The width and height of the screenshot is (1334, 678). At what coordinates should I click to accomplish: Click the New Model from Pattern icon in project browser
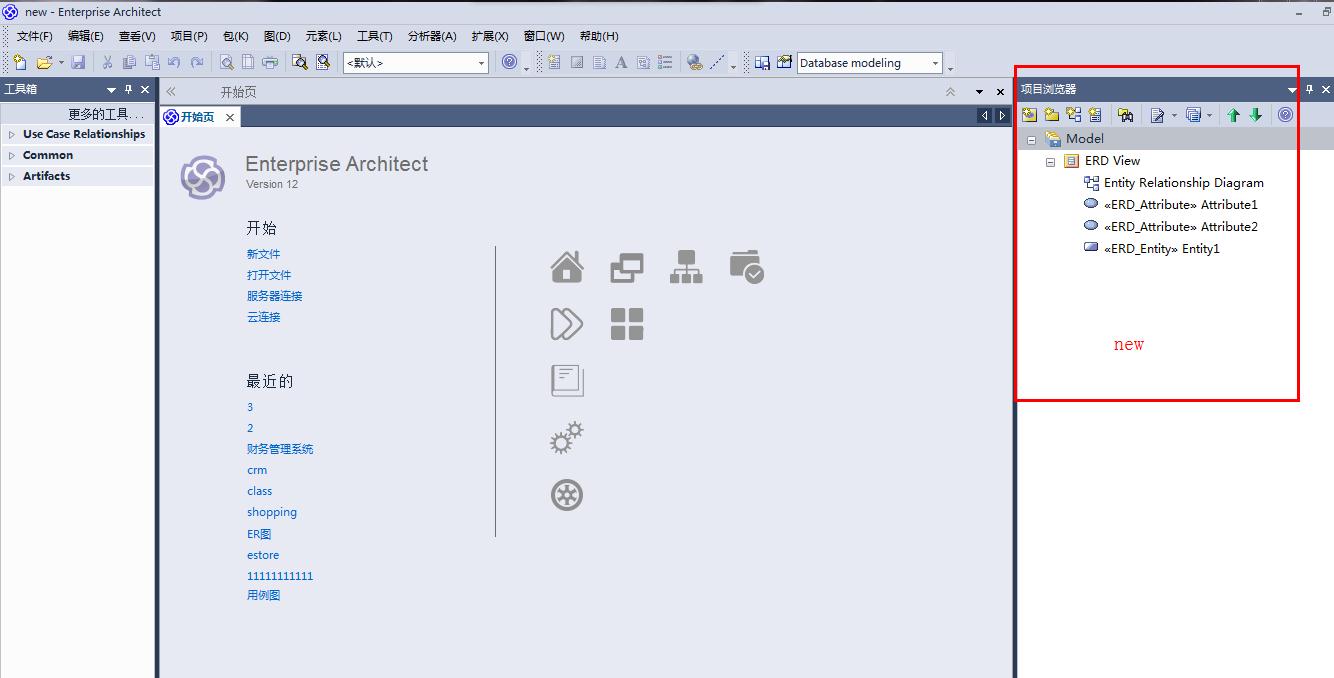pos(1029,115)
